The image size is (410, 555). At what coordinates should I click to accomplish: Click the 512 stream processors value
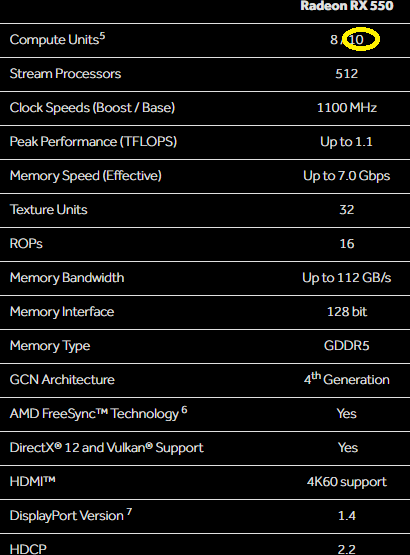click(347, 74)
